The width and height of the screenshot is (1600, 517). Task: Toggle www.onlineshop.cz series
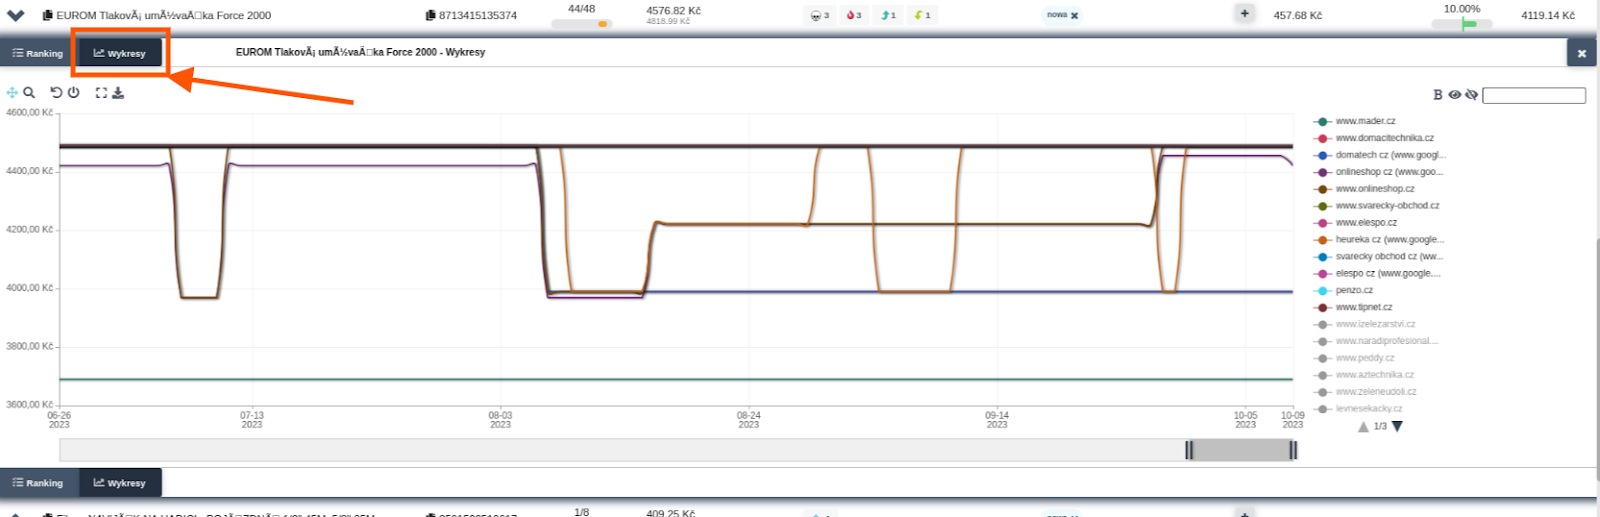pyautogui.click(x=1365, y=189)
